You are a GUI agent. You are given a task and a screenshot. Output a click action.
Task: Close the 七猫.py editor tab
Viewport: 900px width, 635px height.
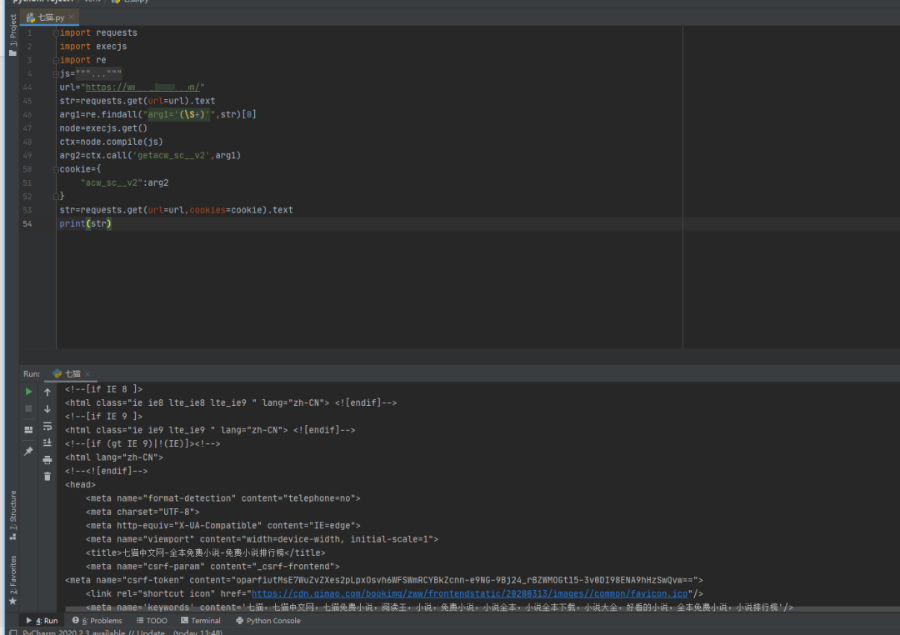73,17
